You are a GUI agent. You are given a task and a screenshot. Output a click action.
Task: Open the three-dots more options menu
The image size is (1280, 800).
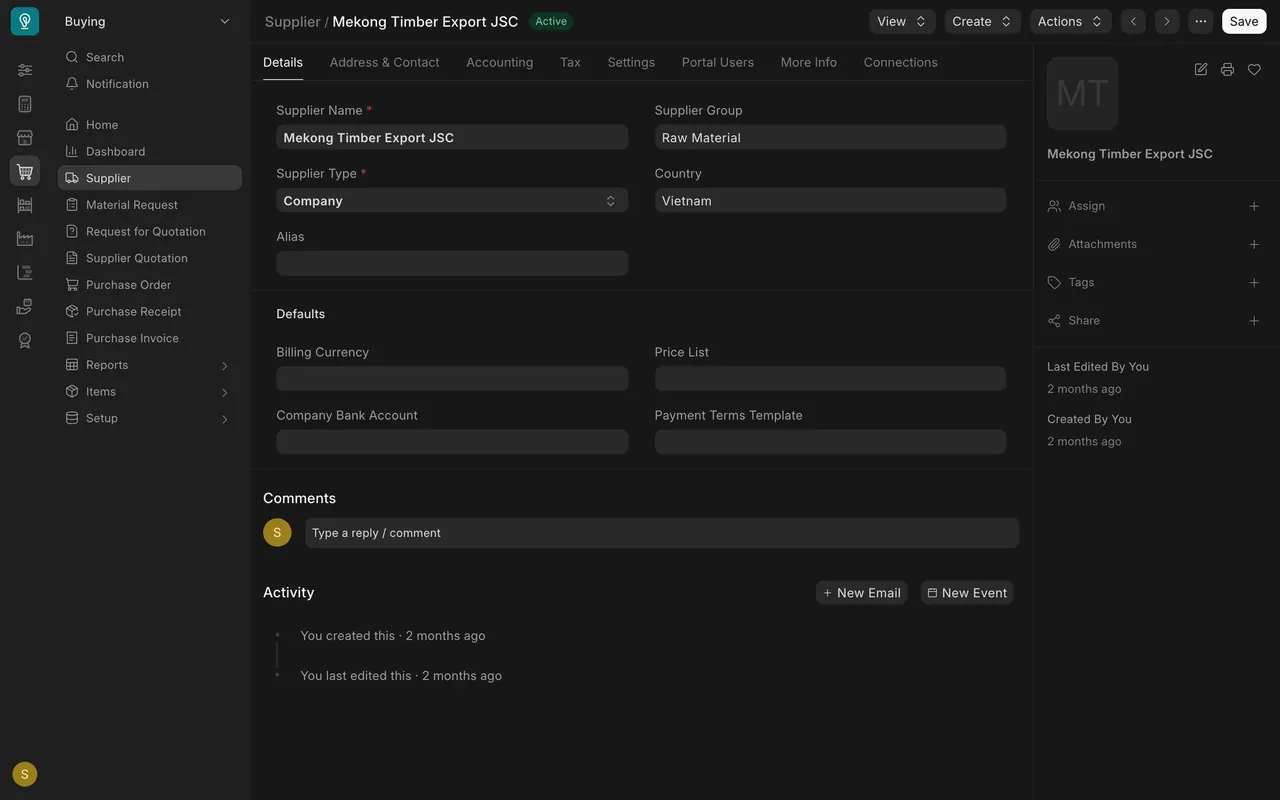click(x=1201, y=21)
